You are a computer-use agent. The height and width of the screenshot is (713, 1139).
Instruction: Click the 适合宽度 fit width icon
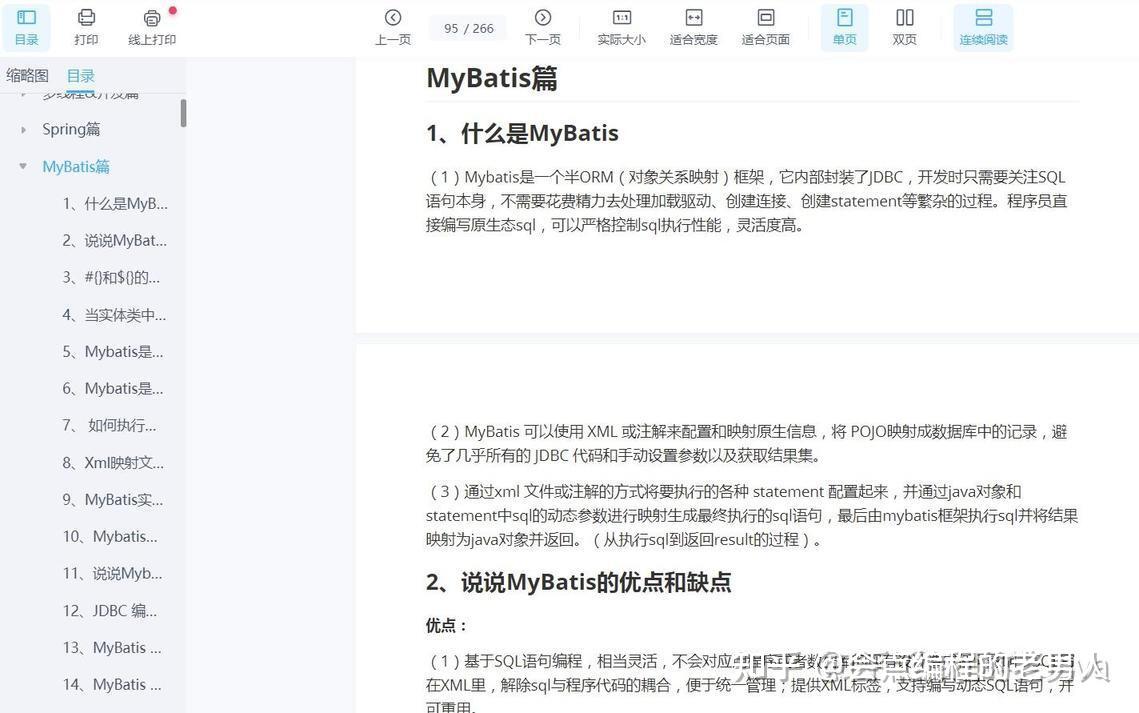point(693,26)
